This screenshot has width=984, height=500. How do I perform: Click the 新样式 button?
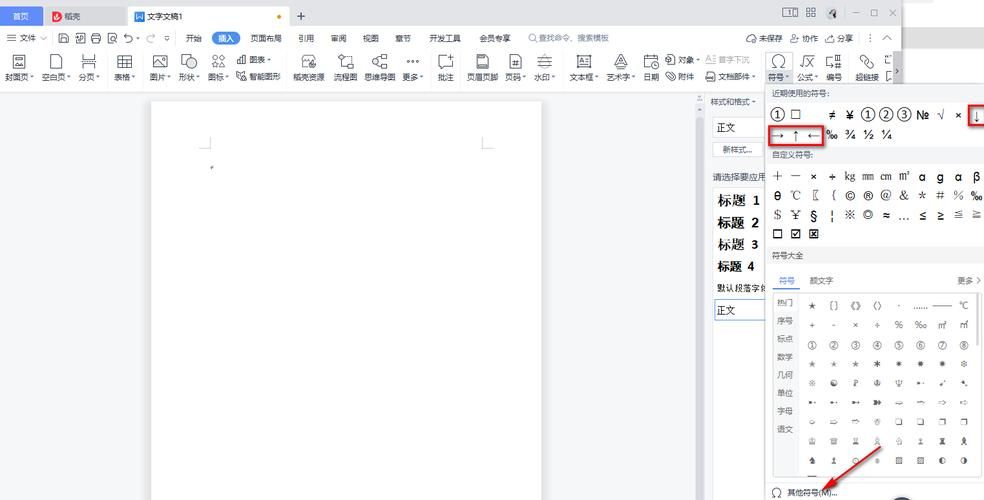tap(735, 149)
